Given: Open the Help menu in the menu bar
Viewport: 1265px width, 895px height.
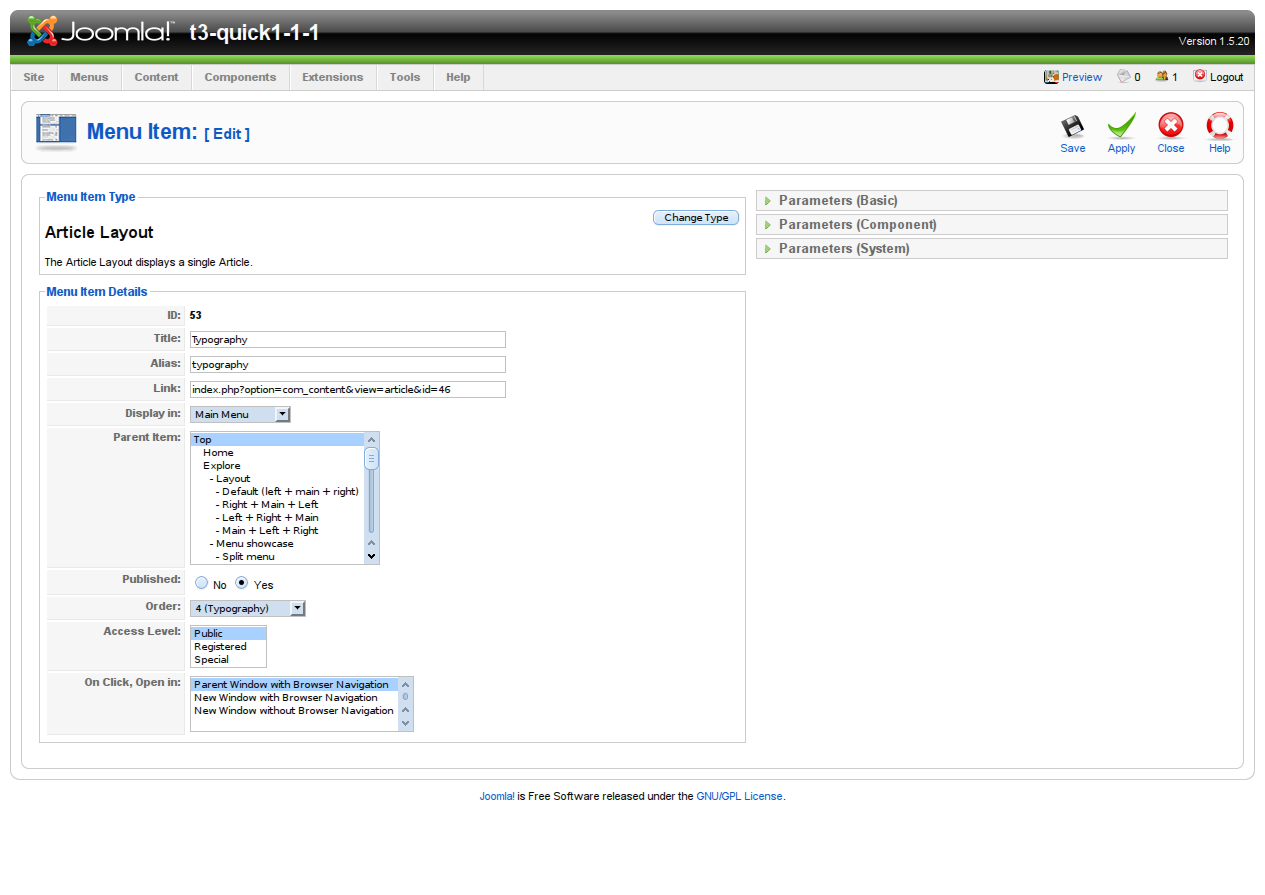Looking at the screenshot, I should click(x=458, y=77).
